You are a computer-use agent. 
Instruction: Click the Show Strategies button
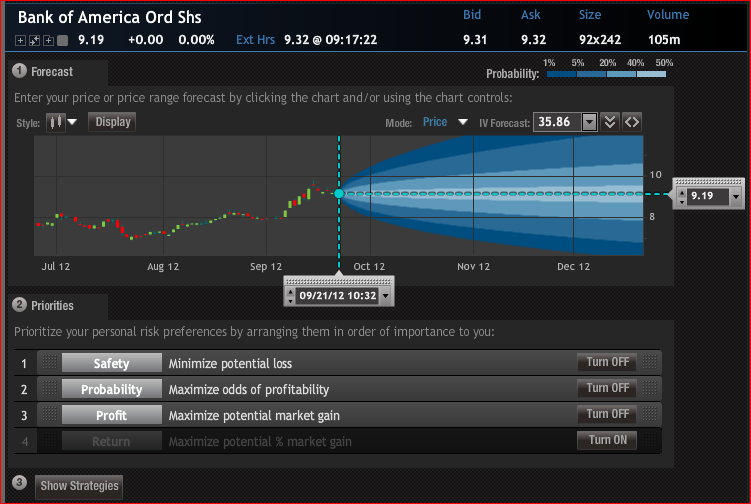tap(79, 486)
